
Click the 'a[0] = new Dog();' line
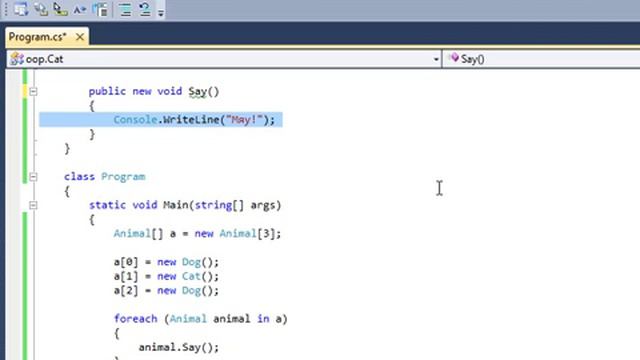pos(167,262)
